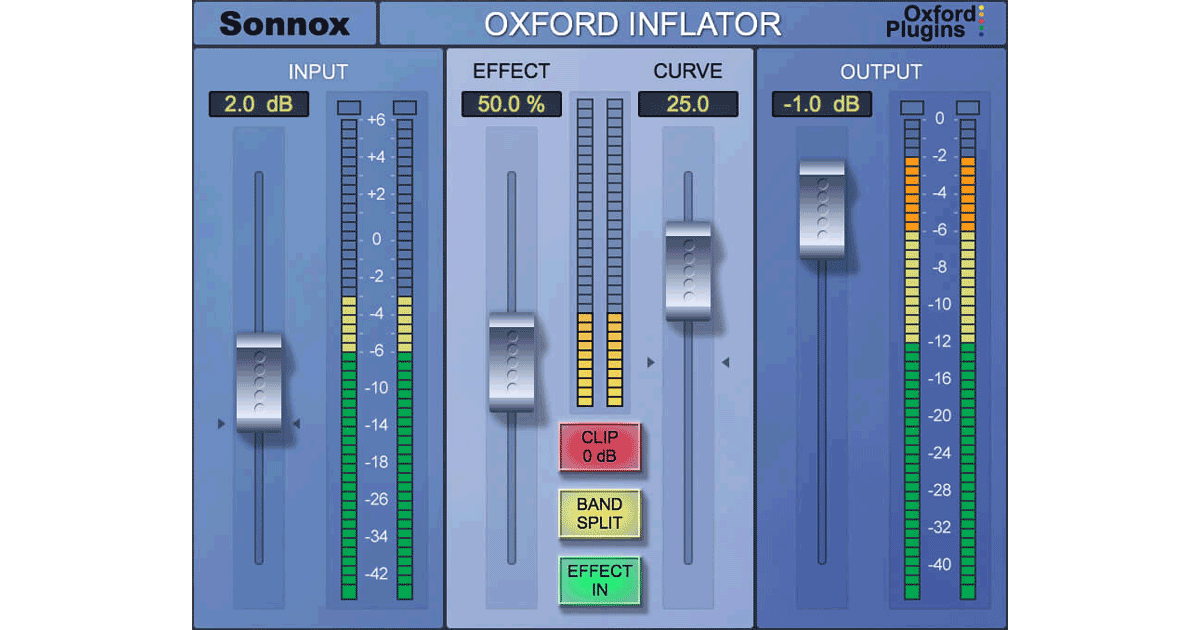Click left arrow marker beside INPUT fader
Viewport: 1200px width, 630px height.
pyautogui.click(x=219, y=423)
